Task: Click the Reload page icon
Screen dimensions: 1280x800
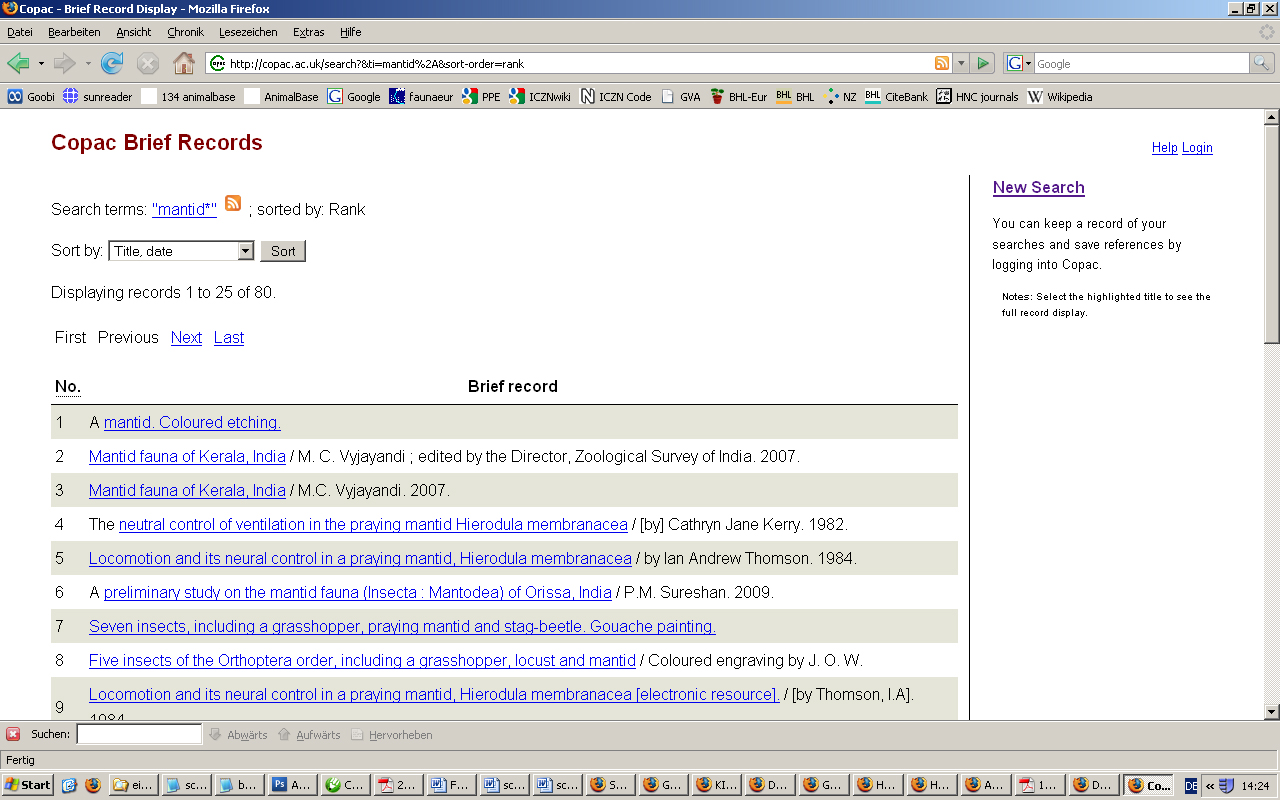Action: (112, 64)
